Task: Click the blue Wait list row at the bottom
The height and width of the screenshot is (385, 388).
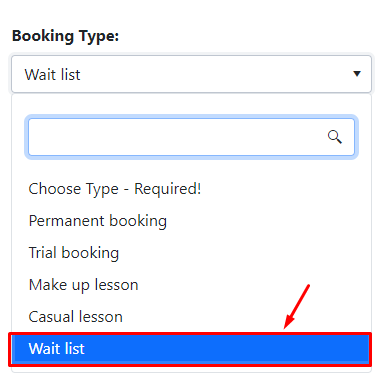Action: 191,349
